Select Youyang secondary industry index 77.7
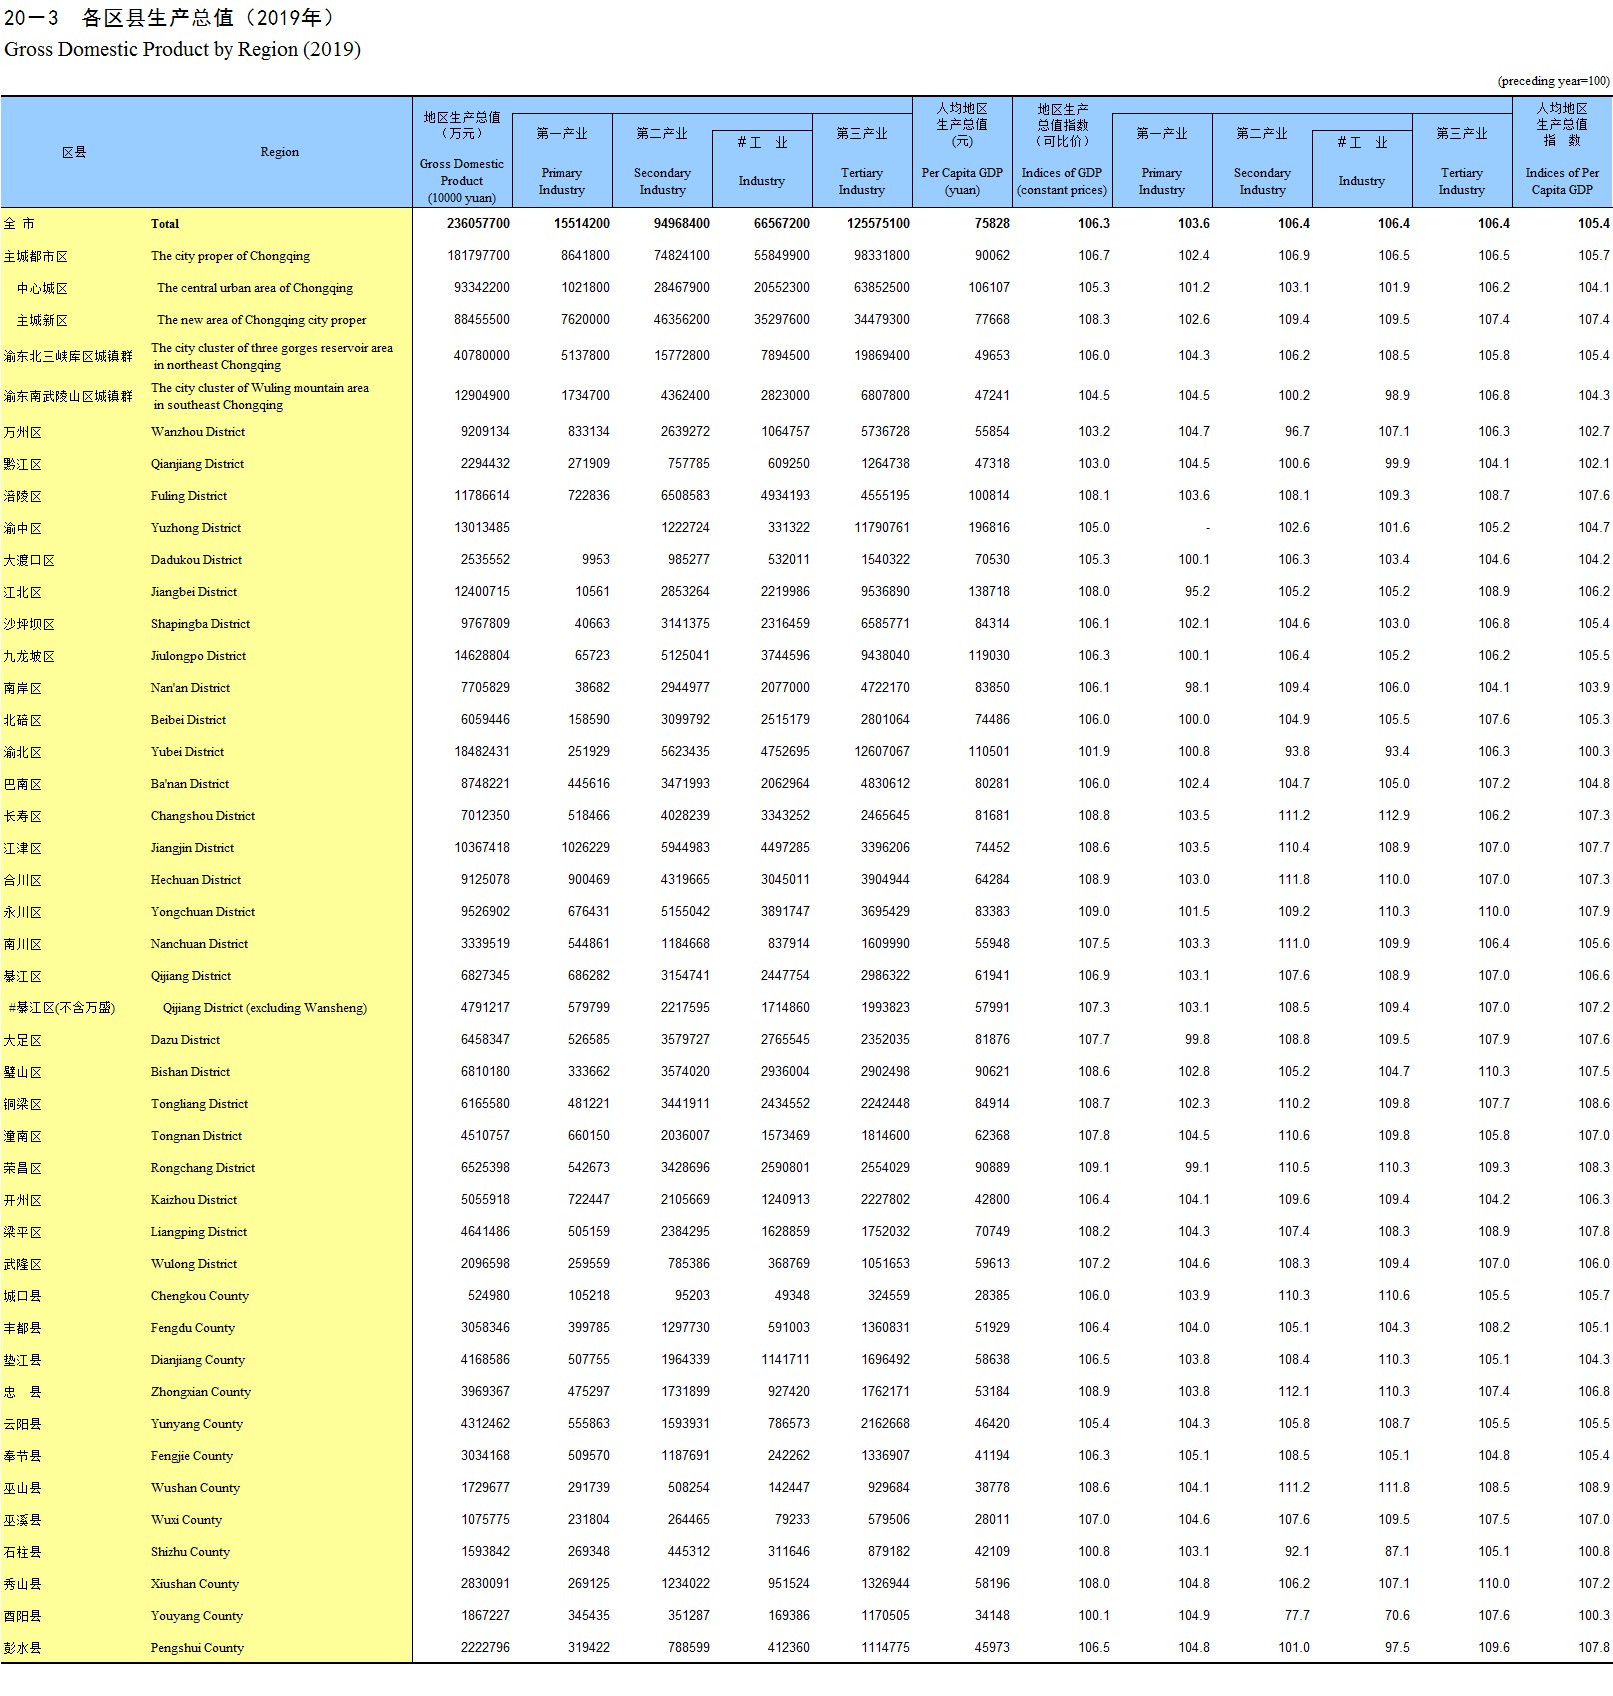The height and width of the screenshot is (1696, 1613). point(1297,1616)
